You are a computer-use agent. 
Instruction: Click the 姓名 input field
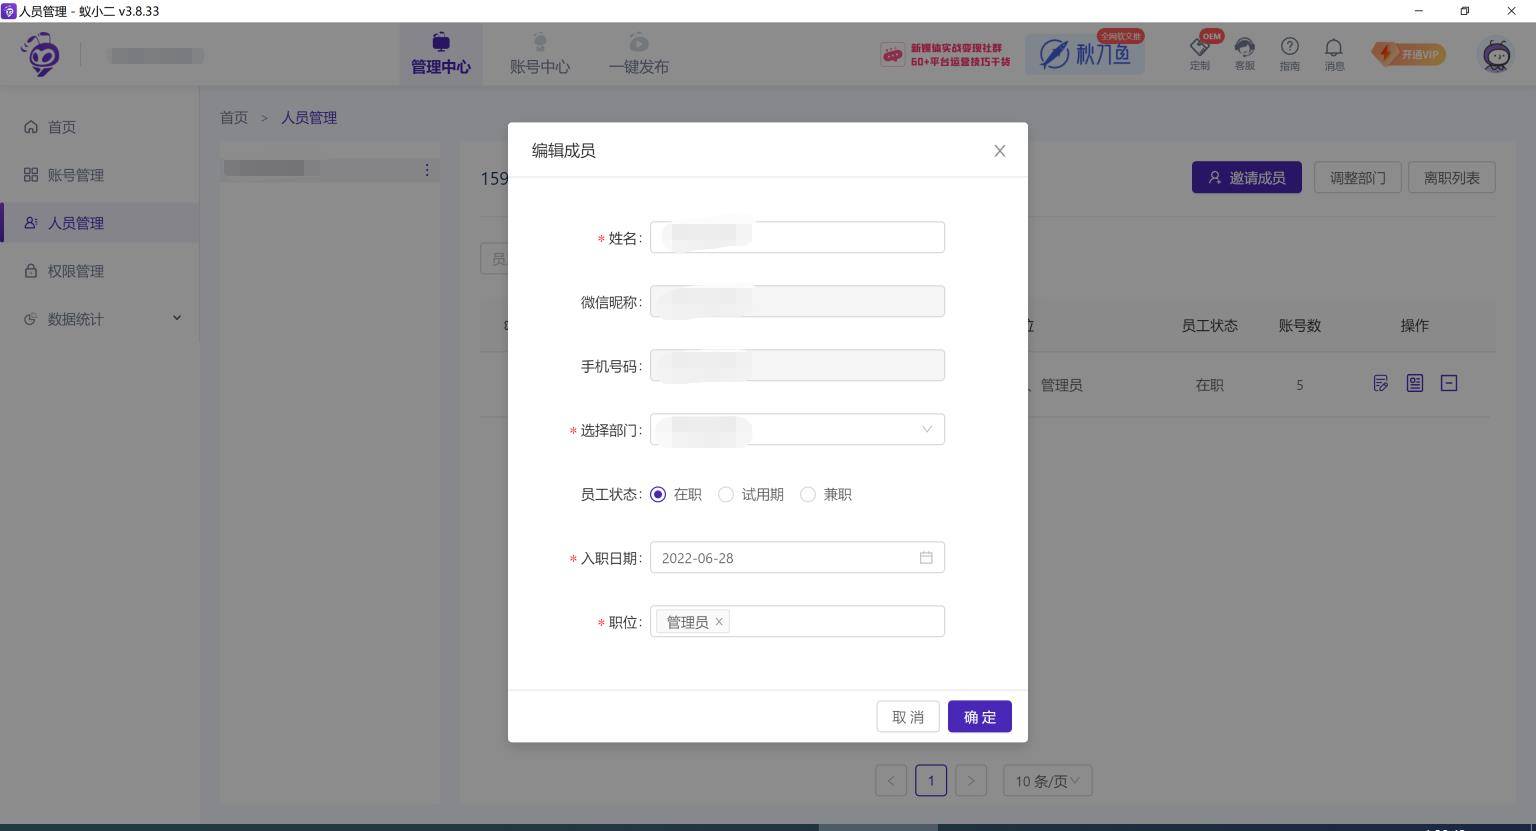(x=797, y=237)
